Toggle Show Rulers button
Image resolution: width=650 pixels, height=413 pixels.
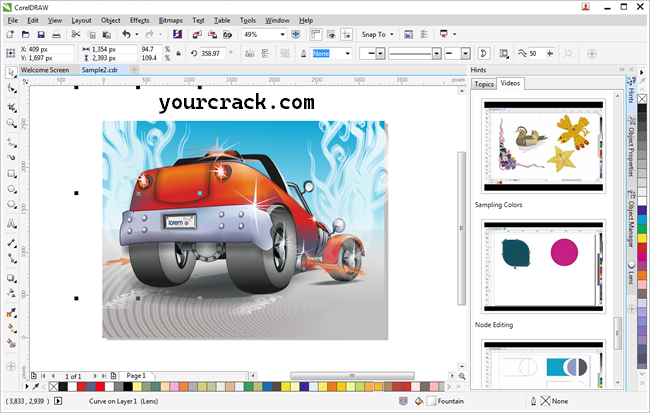click(315, 34)
